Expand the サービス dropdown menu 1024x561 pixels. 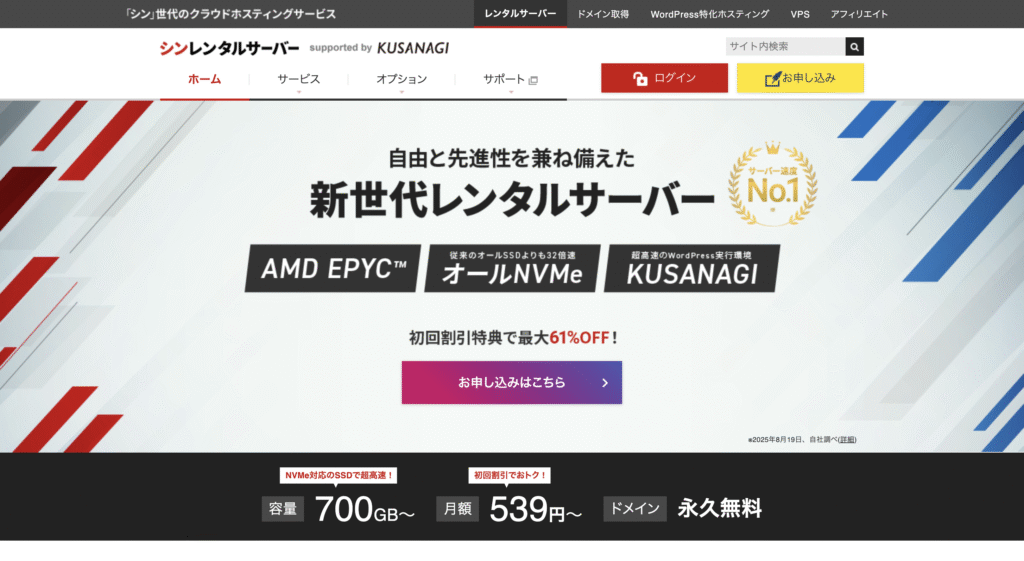click(298, 79)
